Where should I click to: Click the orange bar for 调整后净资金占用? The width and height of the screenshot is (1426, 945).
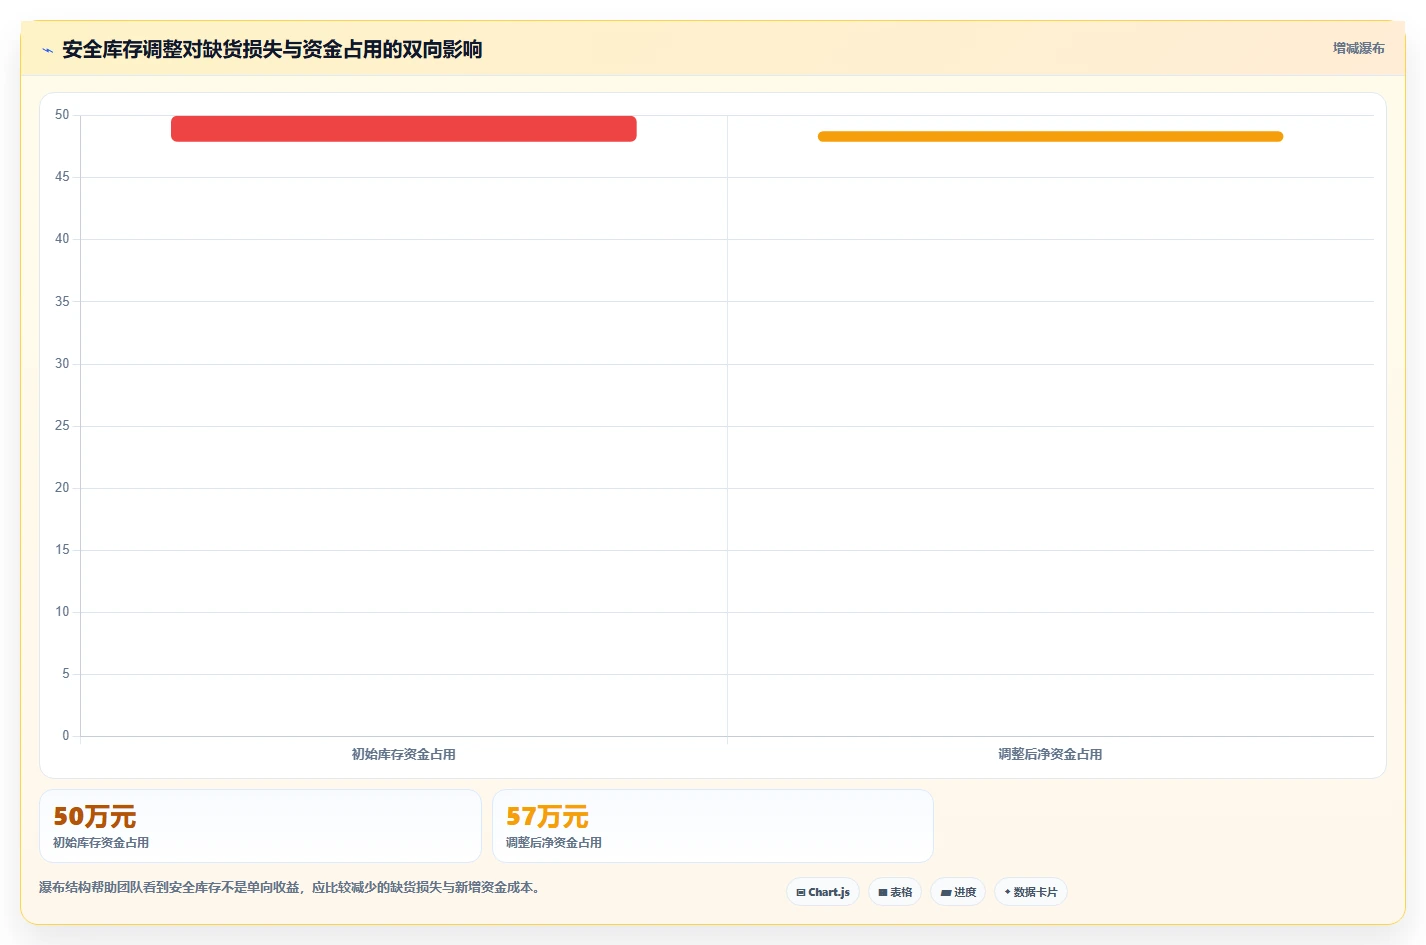tap(1050, 136)
